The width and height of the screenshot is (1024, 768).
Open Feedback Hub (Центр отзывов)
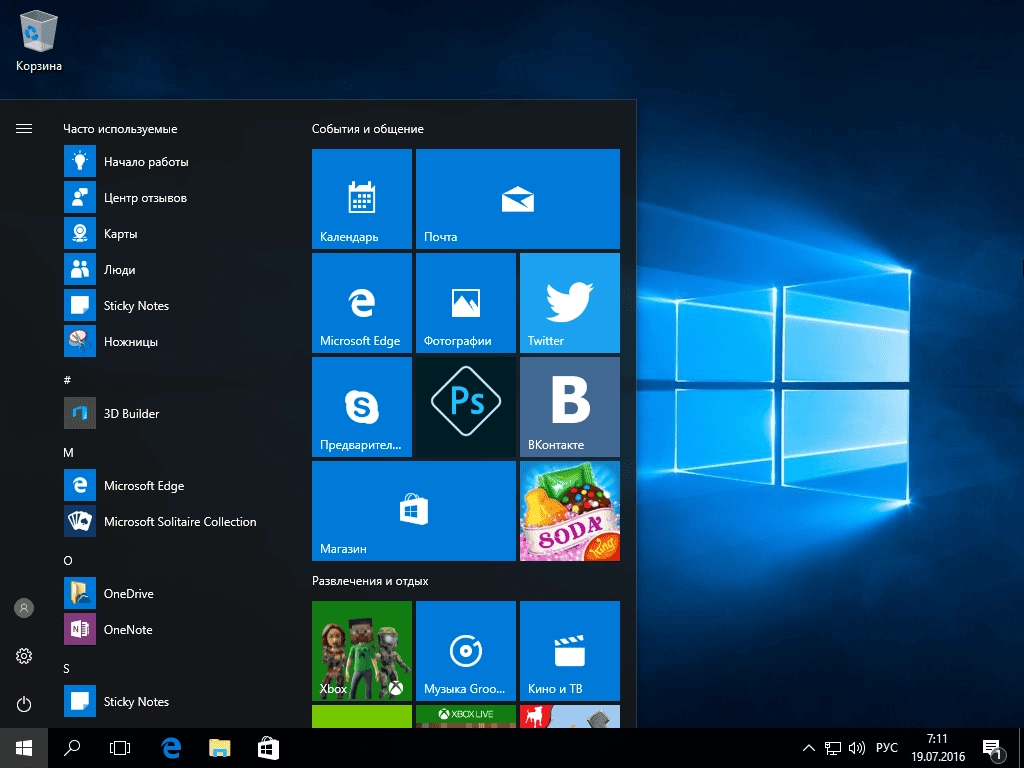coord(176,197)
